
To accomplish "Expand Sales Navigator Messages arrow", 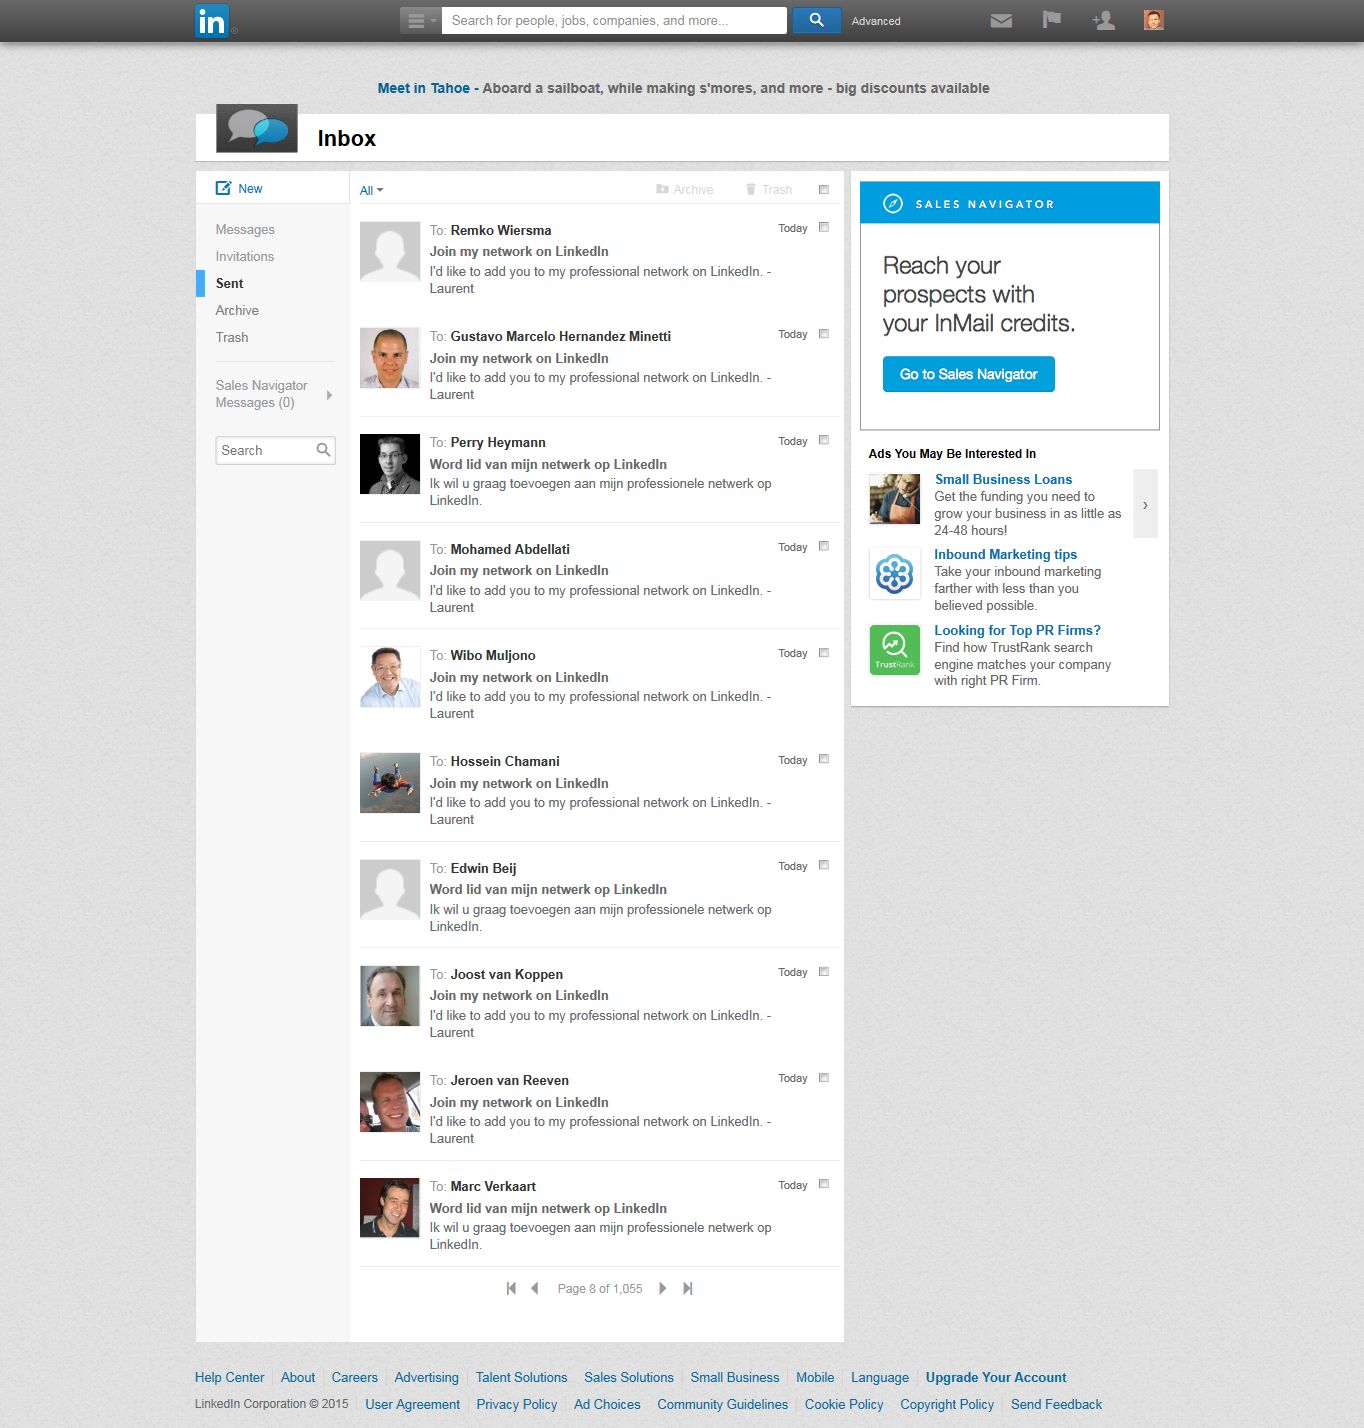I will (329, 395).
